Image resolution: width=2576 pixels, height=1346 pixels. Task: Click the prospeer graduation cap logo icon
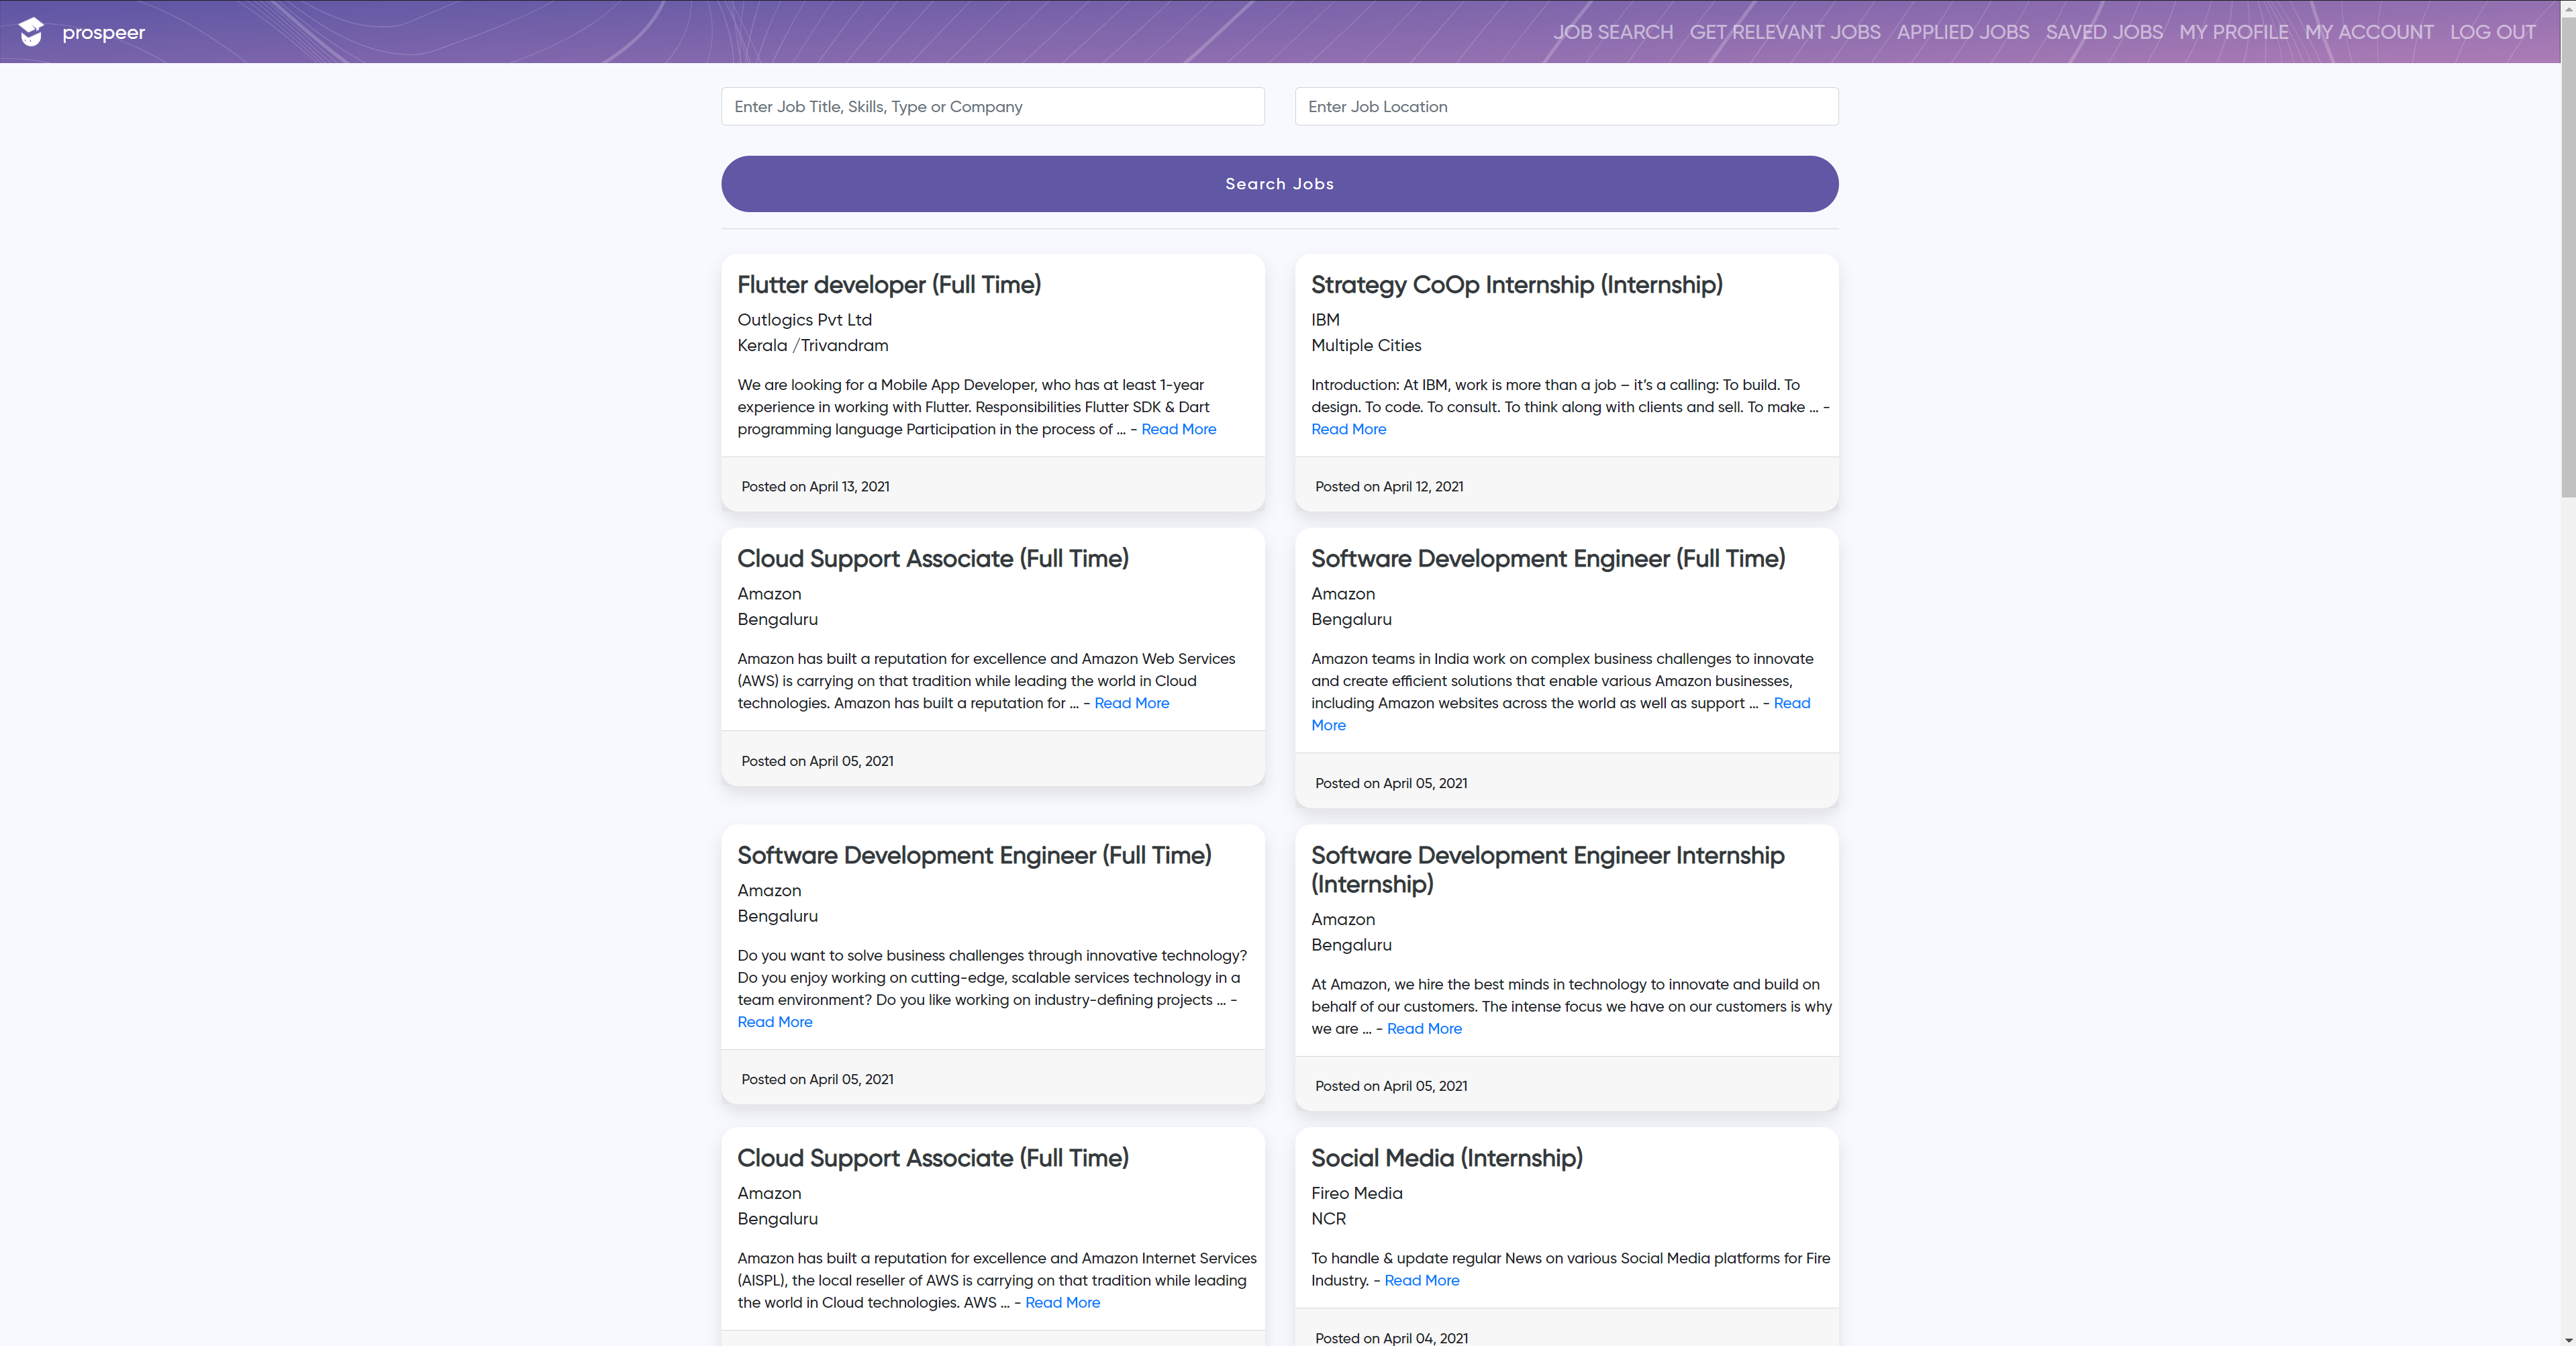click(31, 32)
